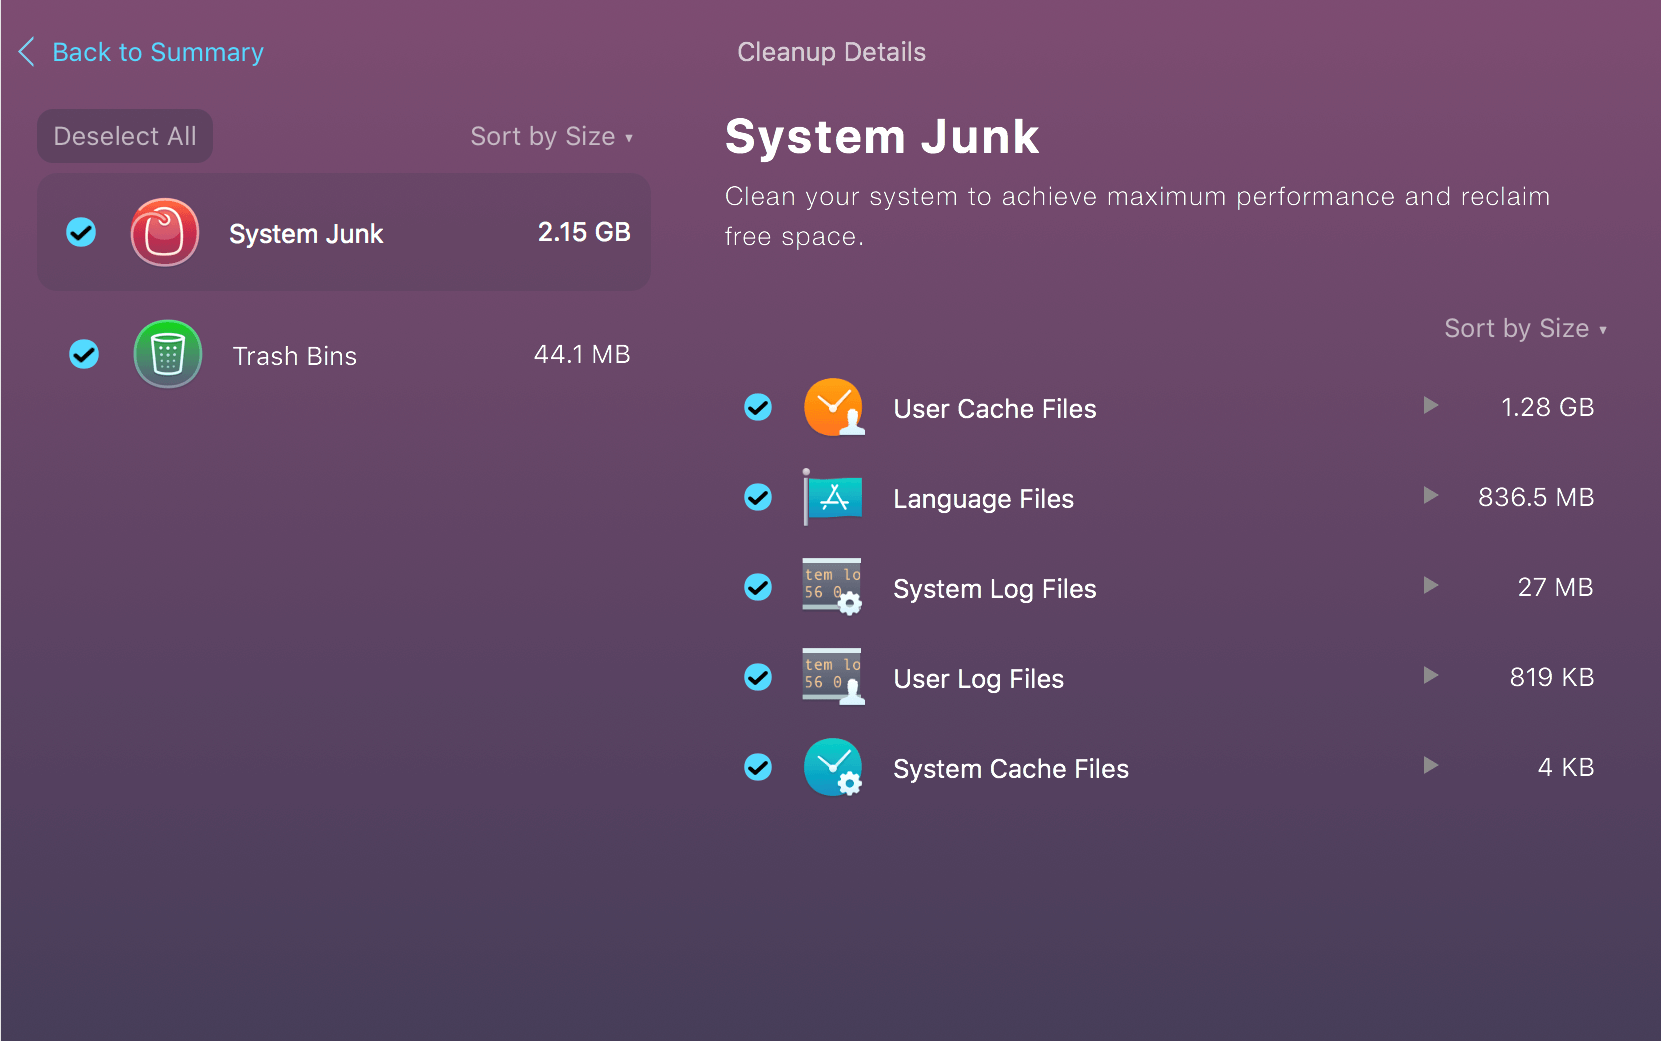Go Back to Summary
1661x1041 pixels.
[158, 52]
